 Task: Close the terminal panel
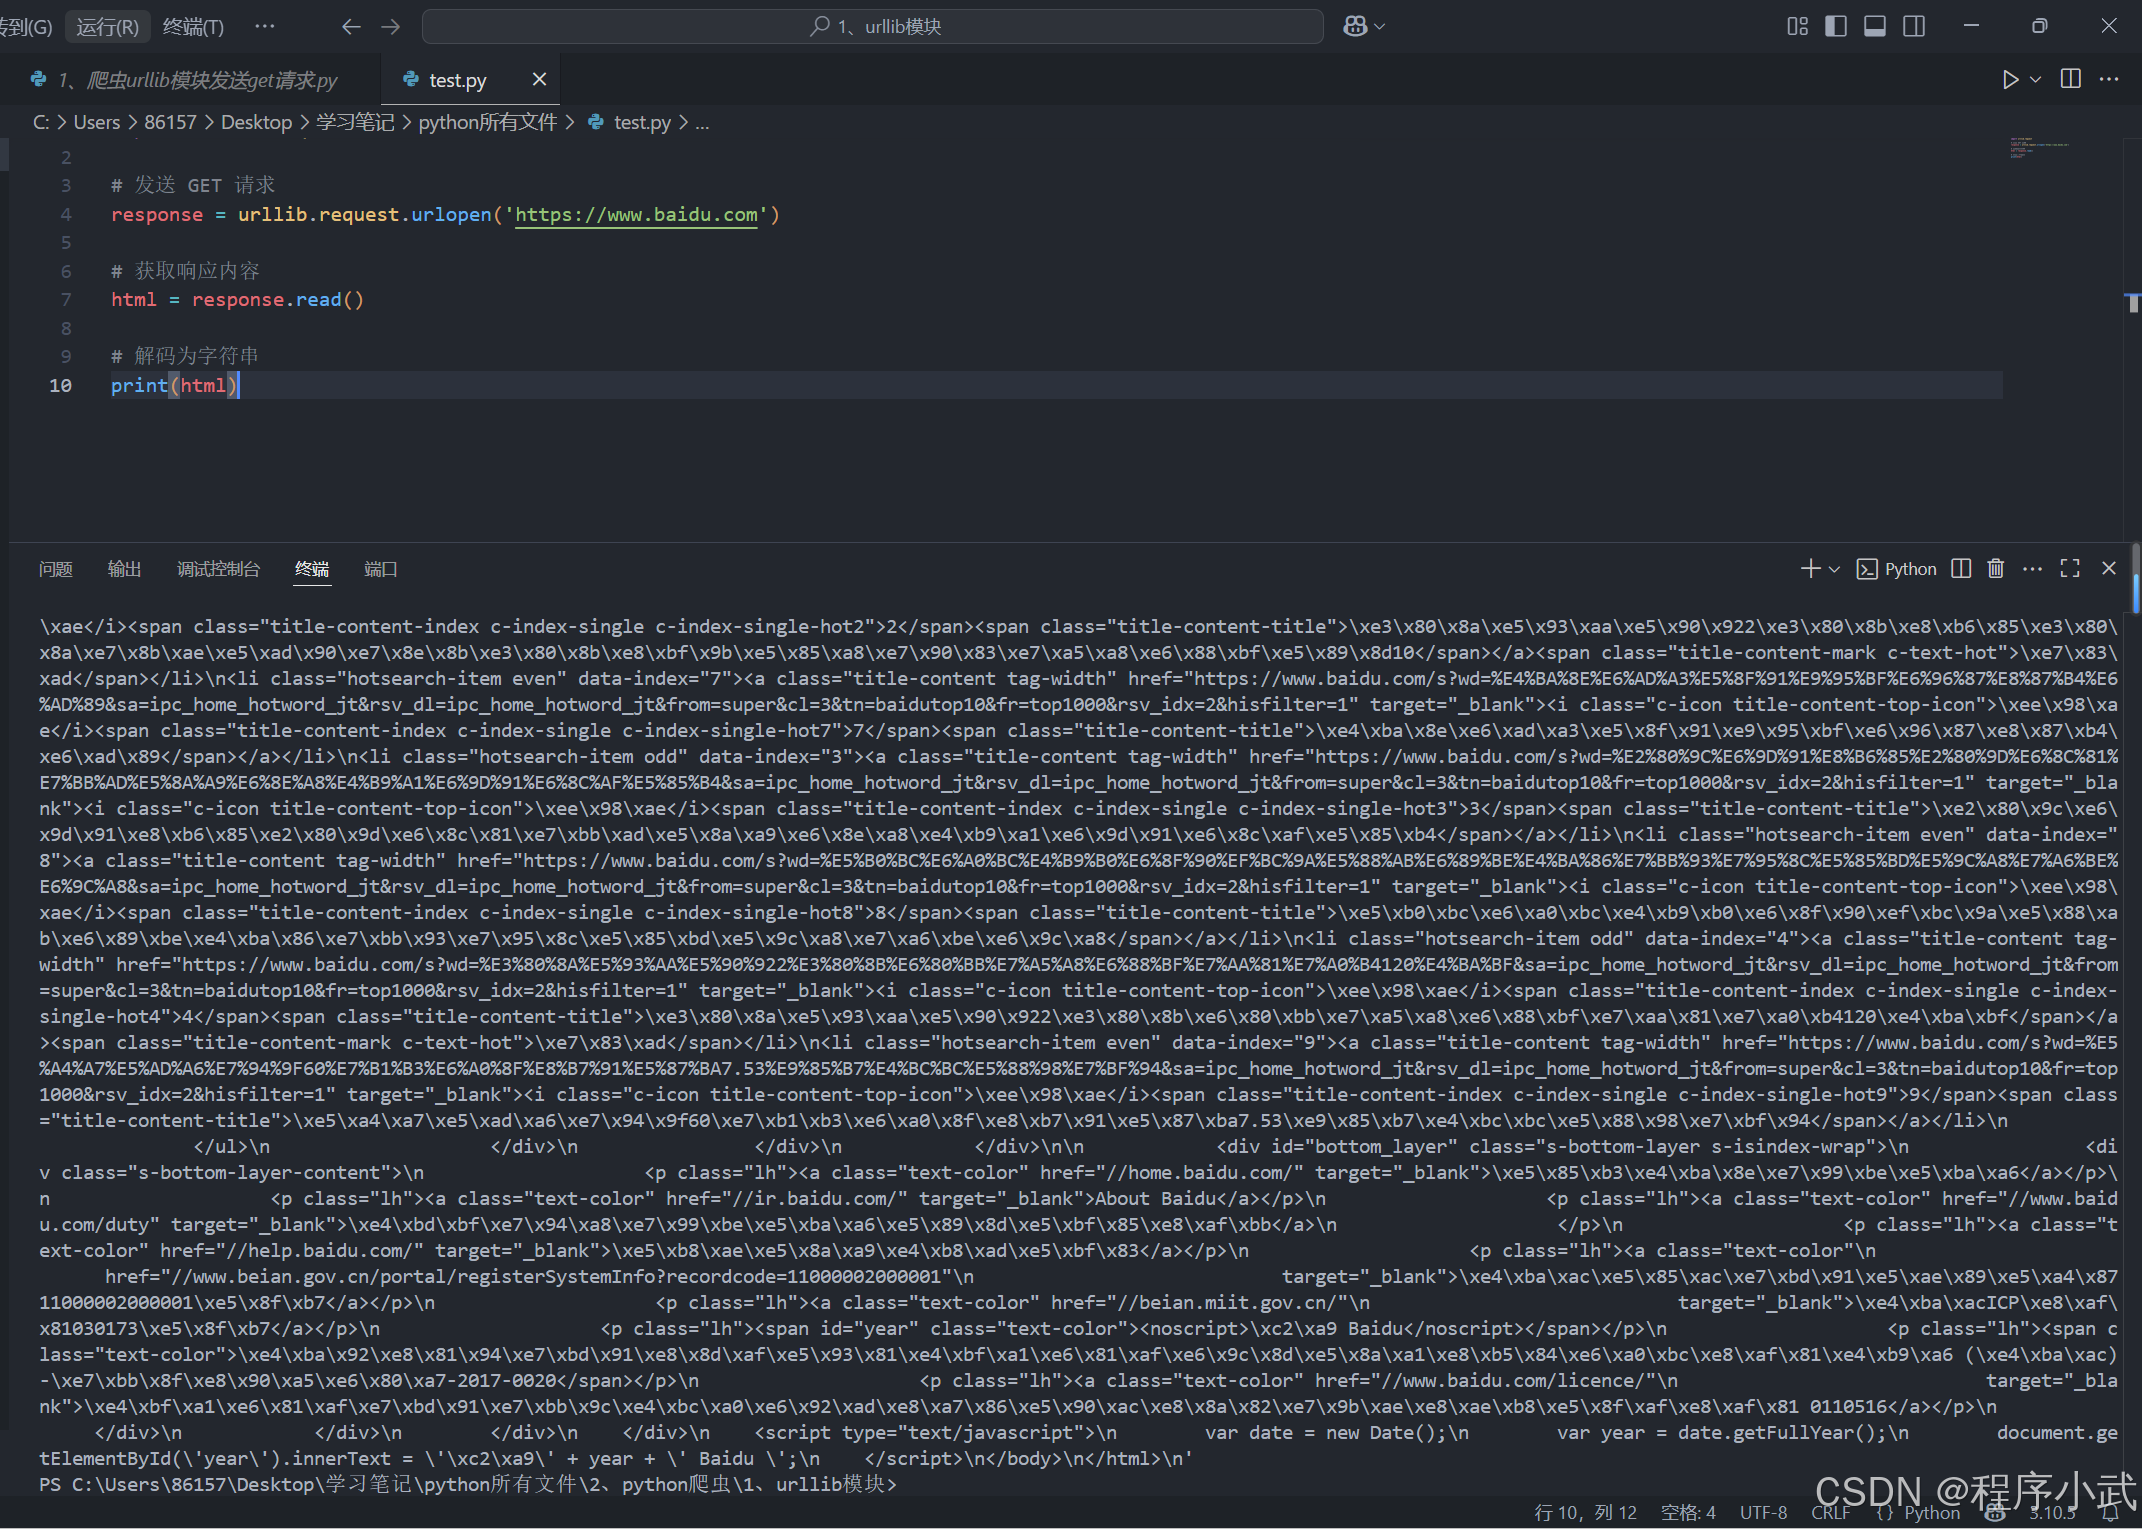pyautogui.click(x=2109, y=569)
